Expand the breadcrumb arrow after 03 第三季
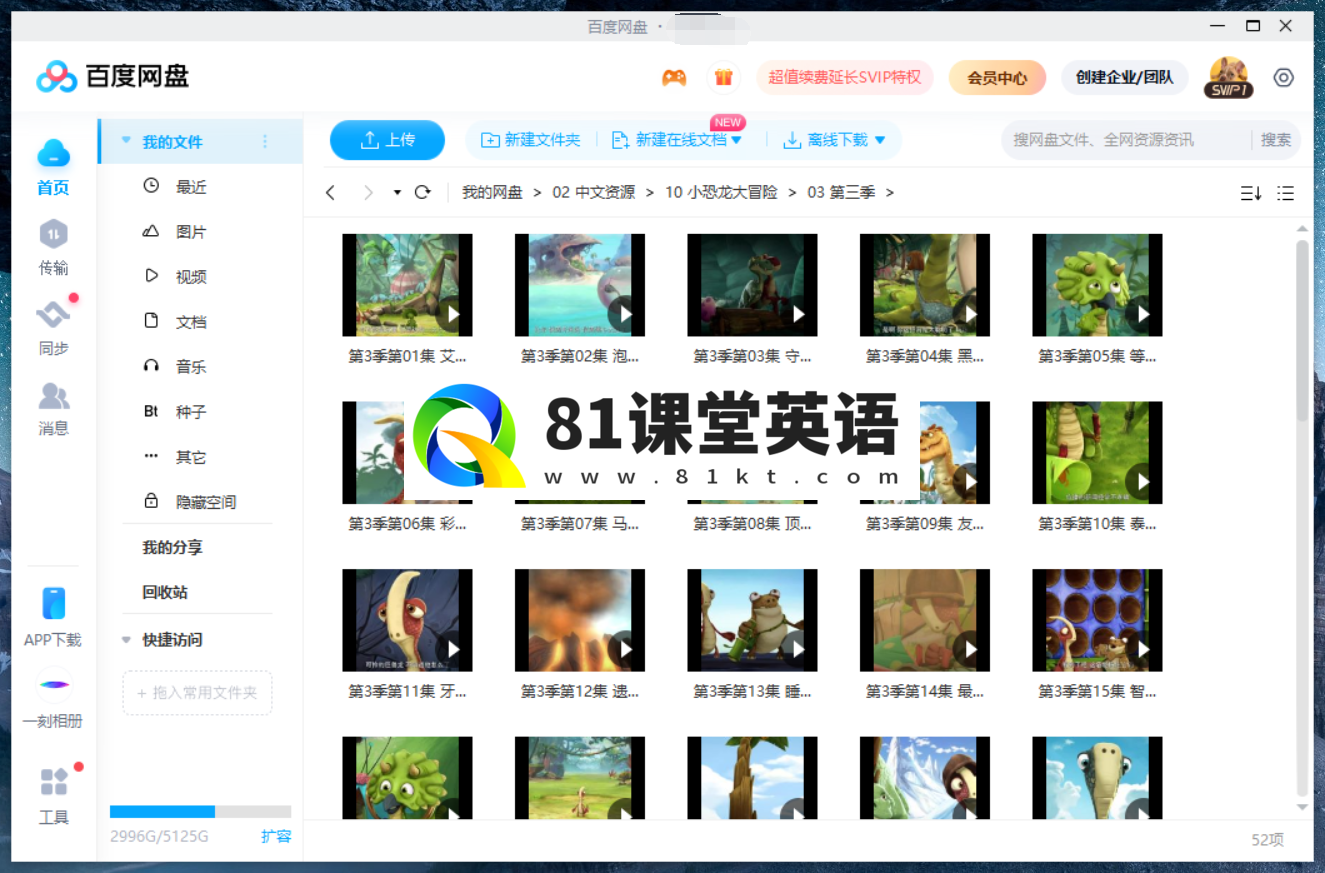 (x=890, y=192)
